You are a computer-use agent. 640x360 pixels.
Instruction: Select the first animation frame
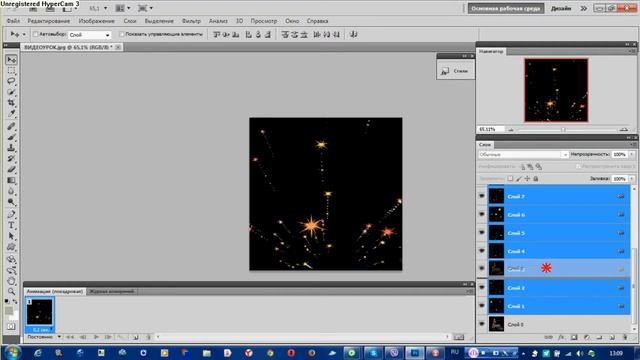(40, 312)
